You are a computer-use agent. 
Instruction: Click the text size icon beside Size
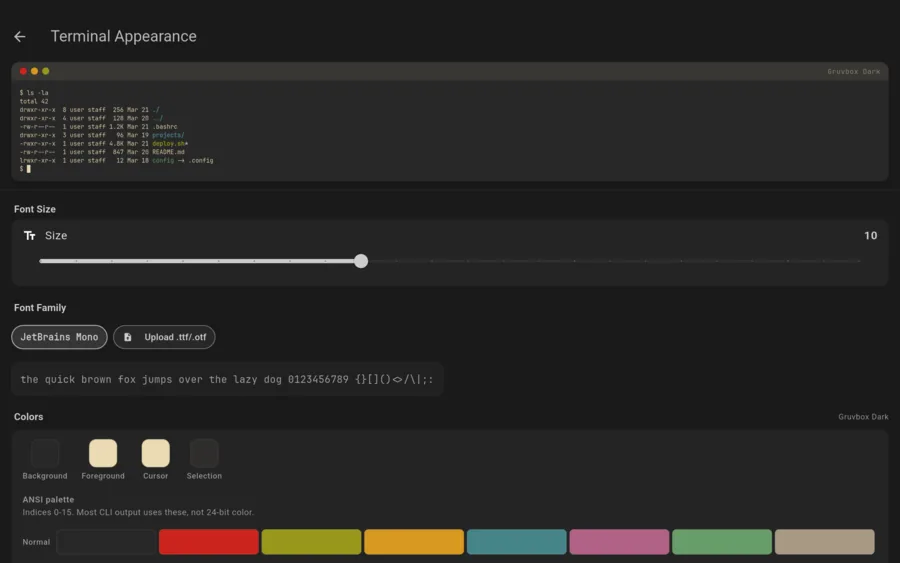click(30, 236)
